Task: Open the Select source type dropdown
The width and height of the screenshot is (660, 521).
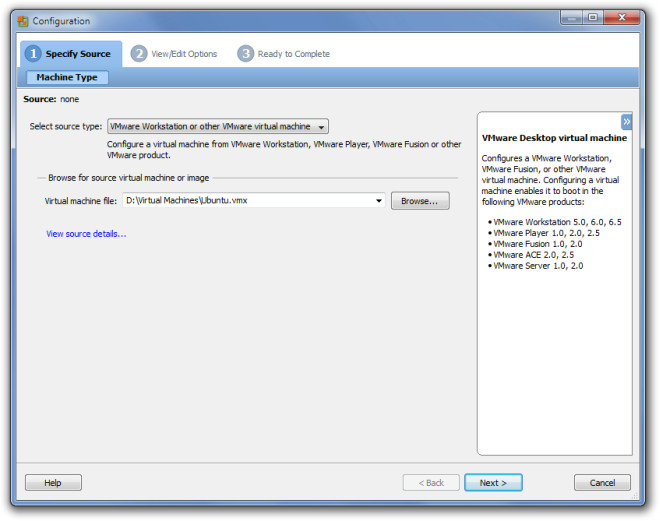Action: [x=218, y=126]
